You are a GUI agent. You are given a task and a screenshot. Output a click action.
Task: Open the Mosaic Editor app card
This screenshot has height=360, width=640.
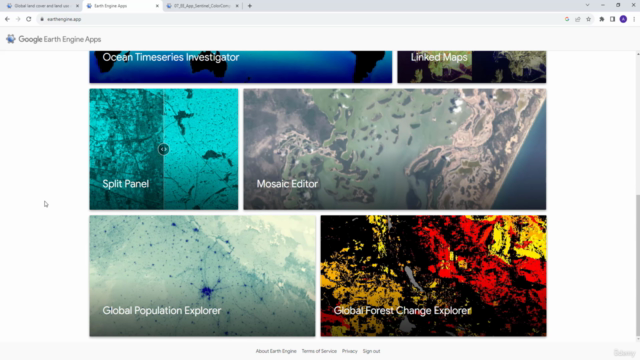(395, 149)
